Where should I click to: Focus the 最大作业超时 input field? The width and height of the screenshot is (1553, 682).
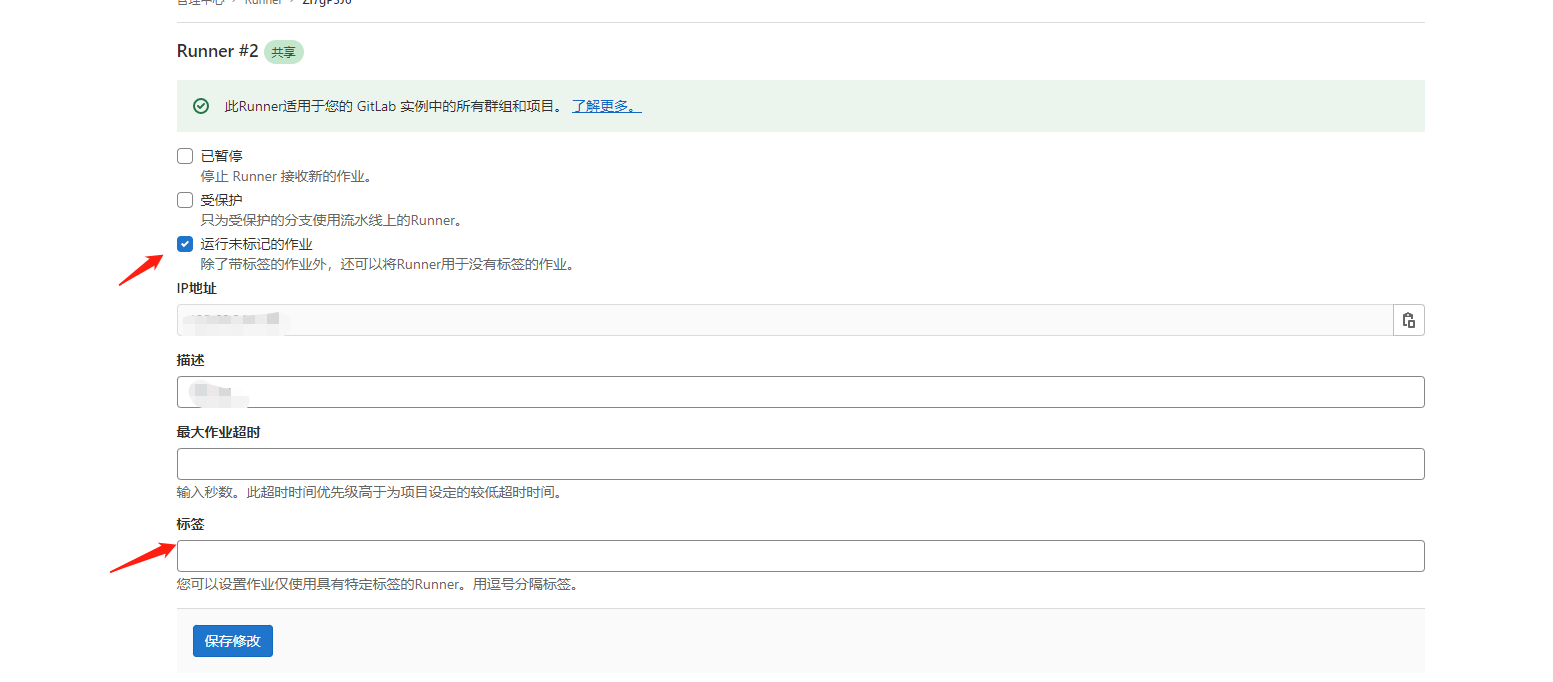[x=800, y=464]
